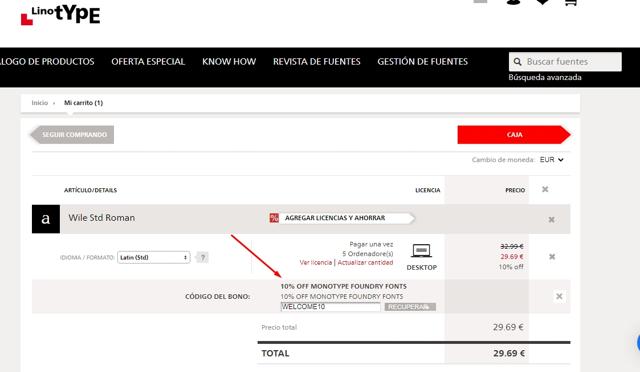Click the red discounted 29.69 € price

(x=512, y=256)
